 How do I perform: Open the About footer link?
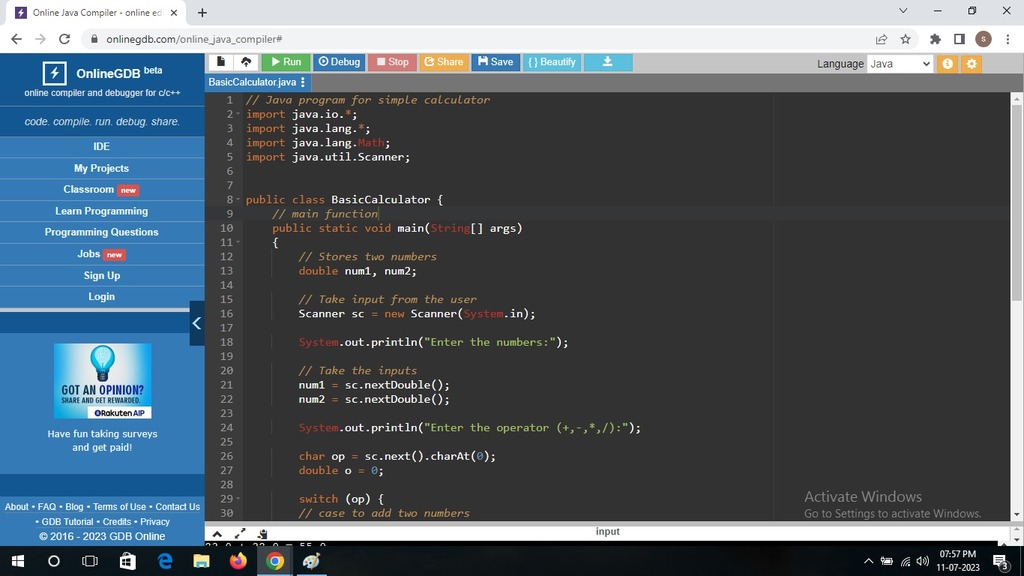coord(16,507)
